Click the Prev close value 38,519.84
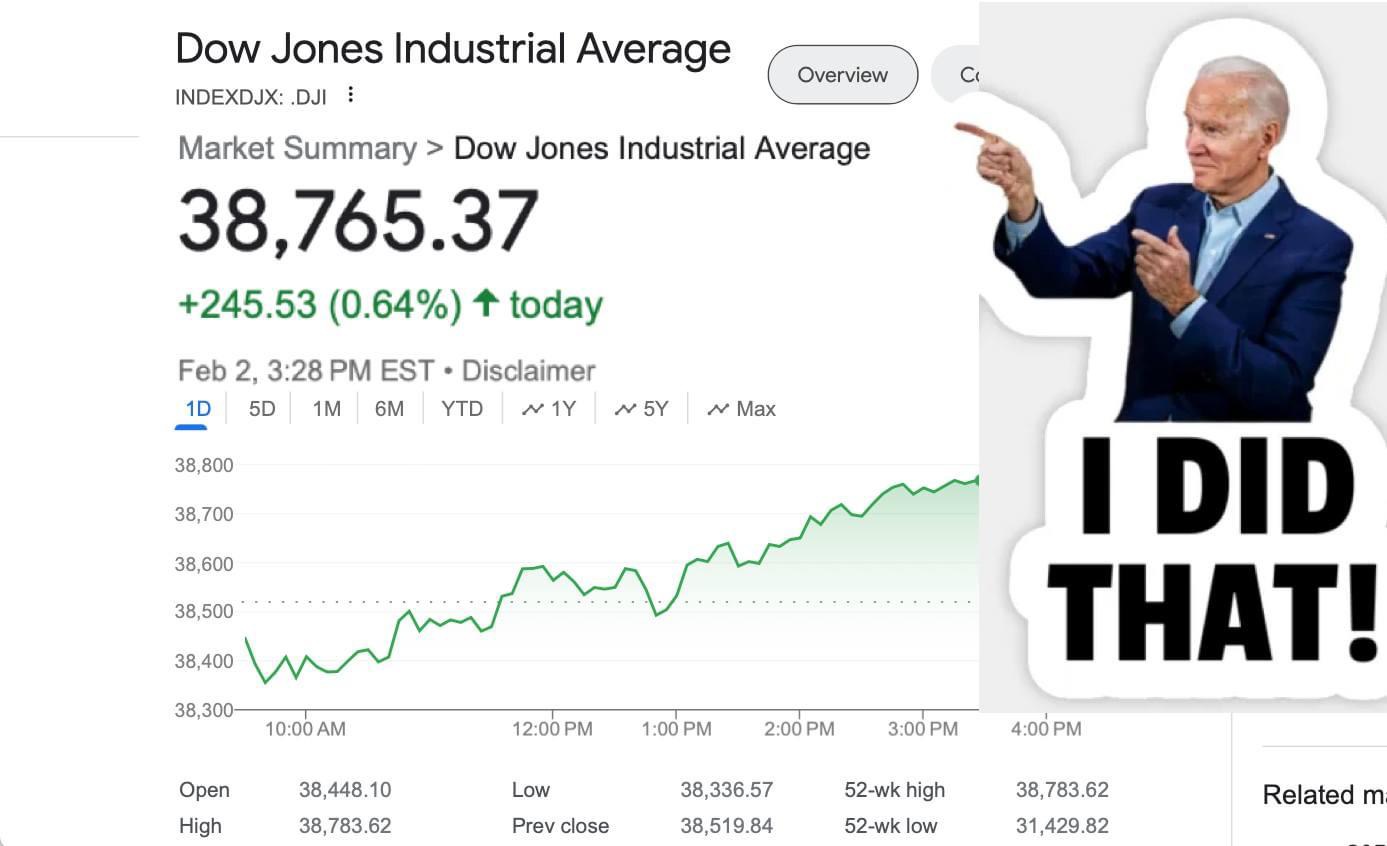This screenshot has width=1387, height=846. pos(726,827)
